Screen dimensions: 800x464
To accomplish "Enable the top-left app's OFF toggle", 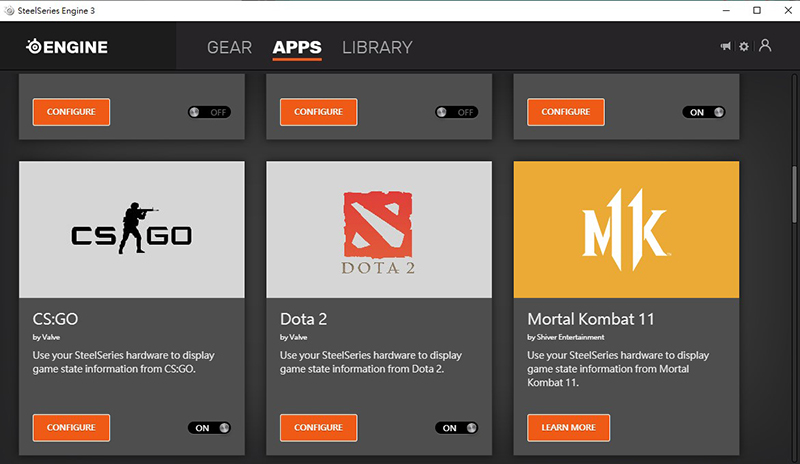I will point(209,112).
